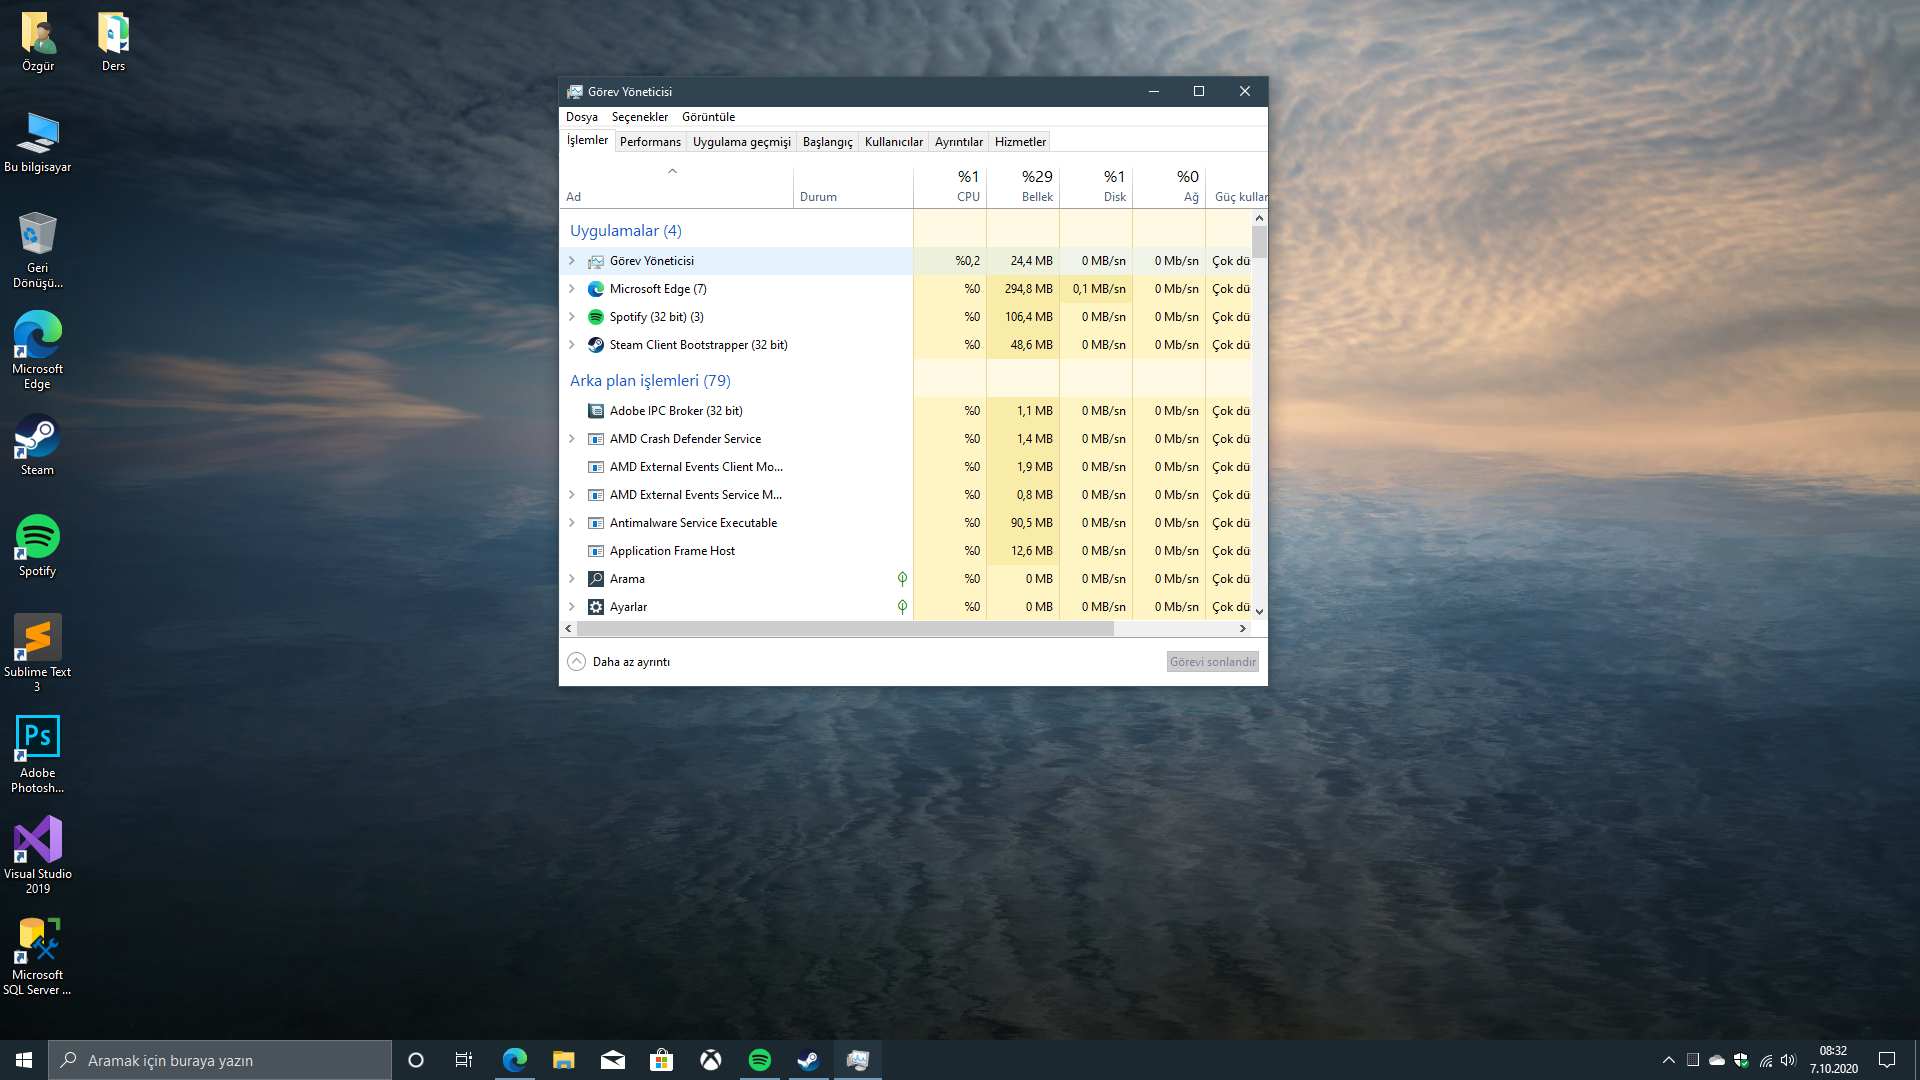
Task: Select the Adobe IPC Broker process row
Action: click(x=906, y=411)
